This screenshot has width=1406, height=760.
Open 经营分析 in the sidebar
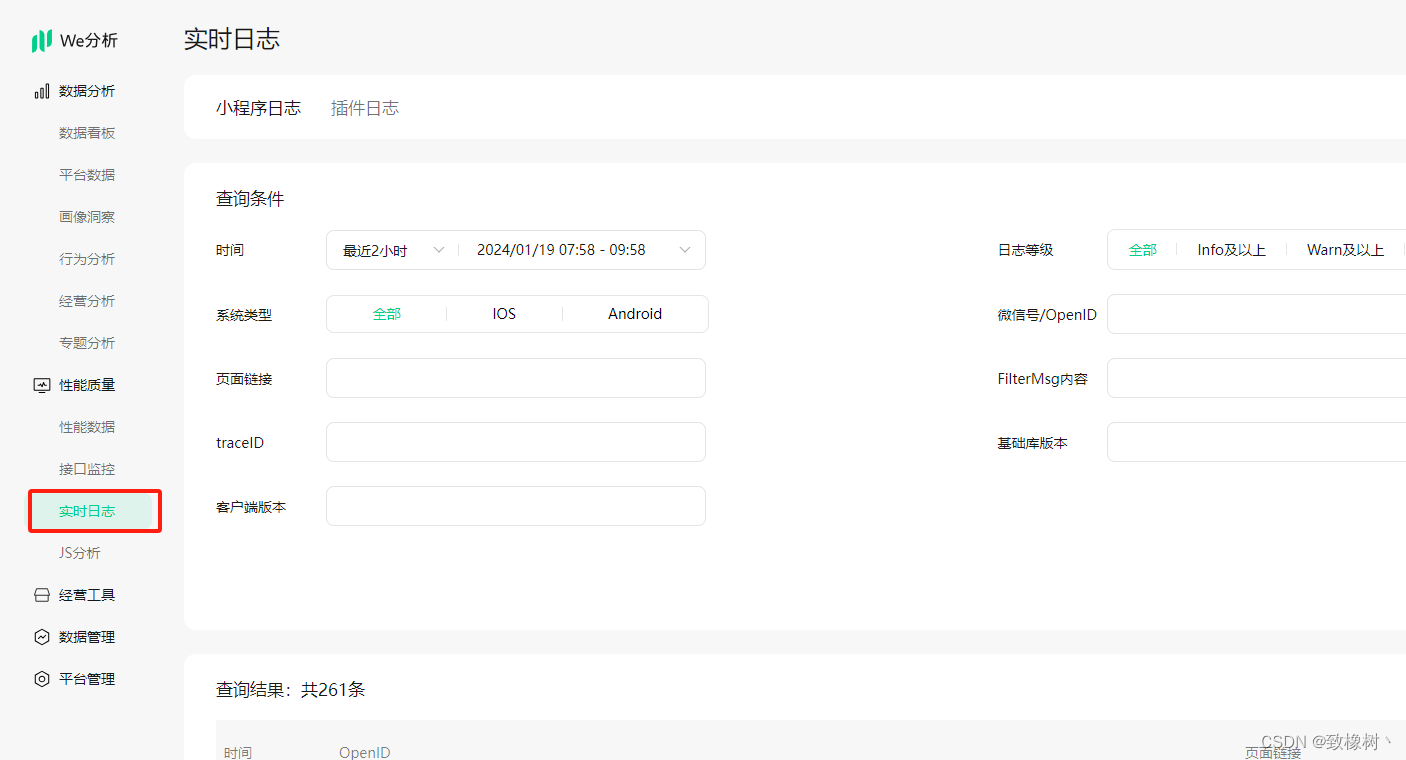tap(87, 301)
